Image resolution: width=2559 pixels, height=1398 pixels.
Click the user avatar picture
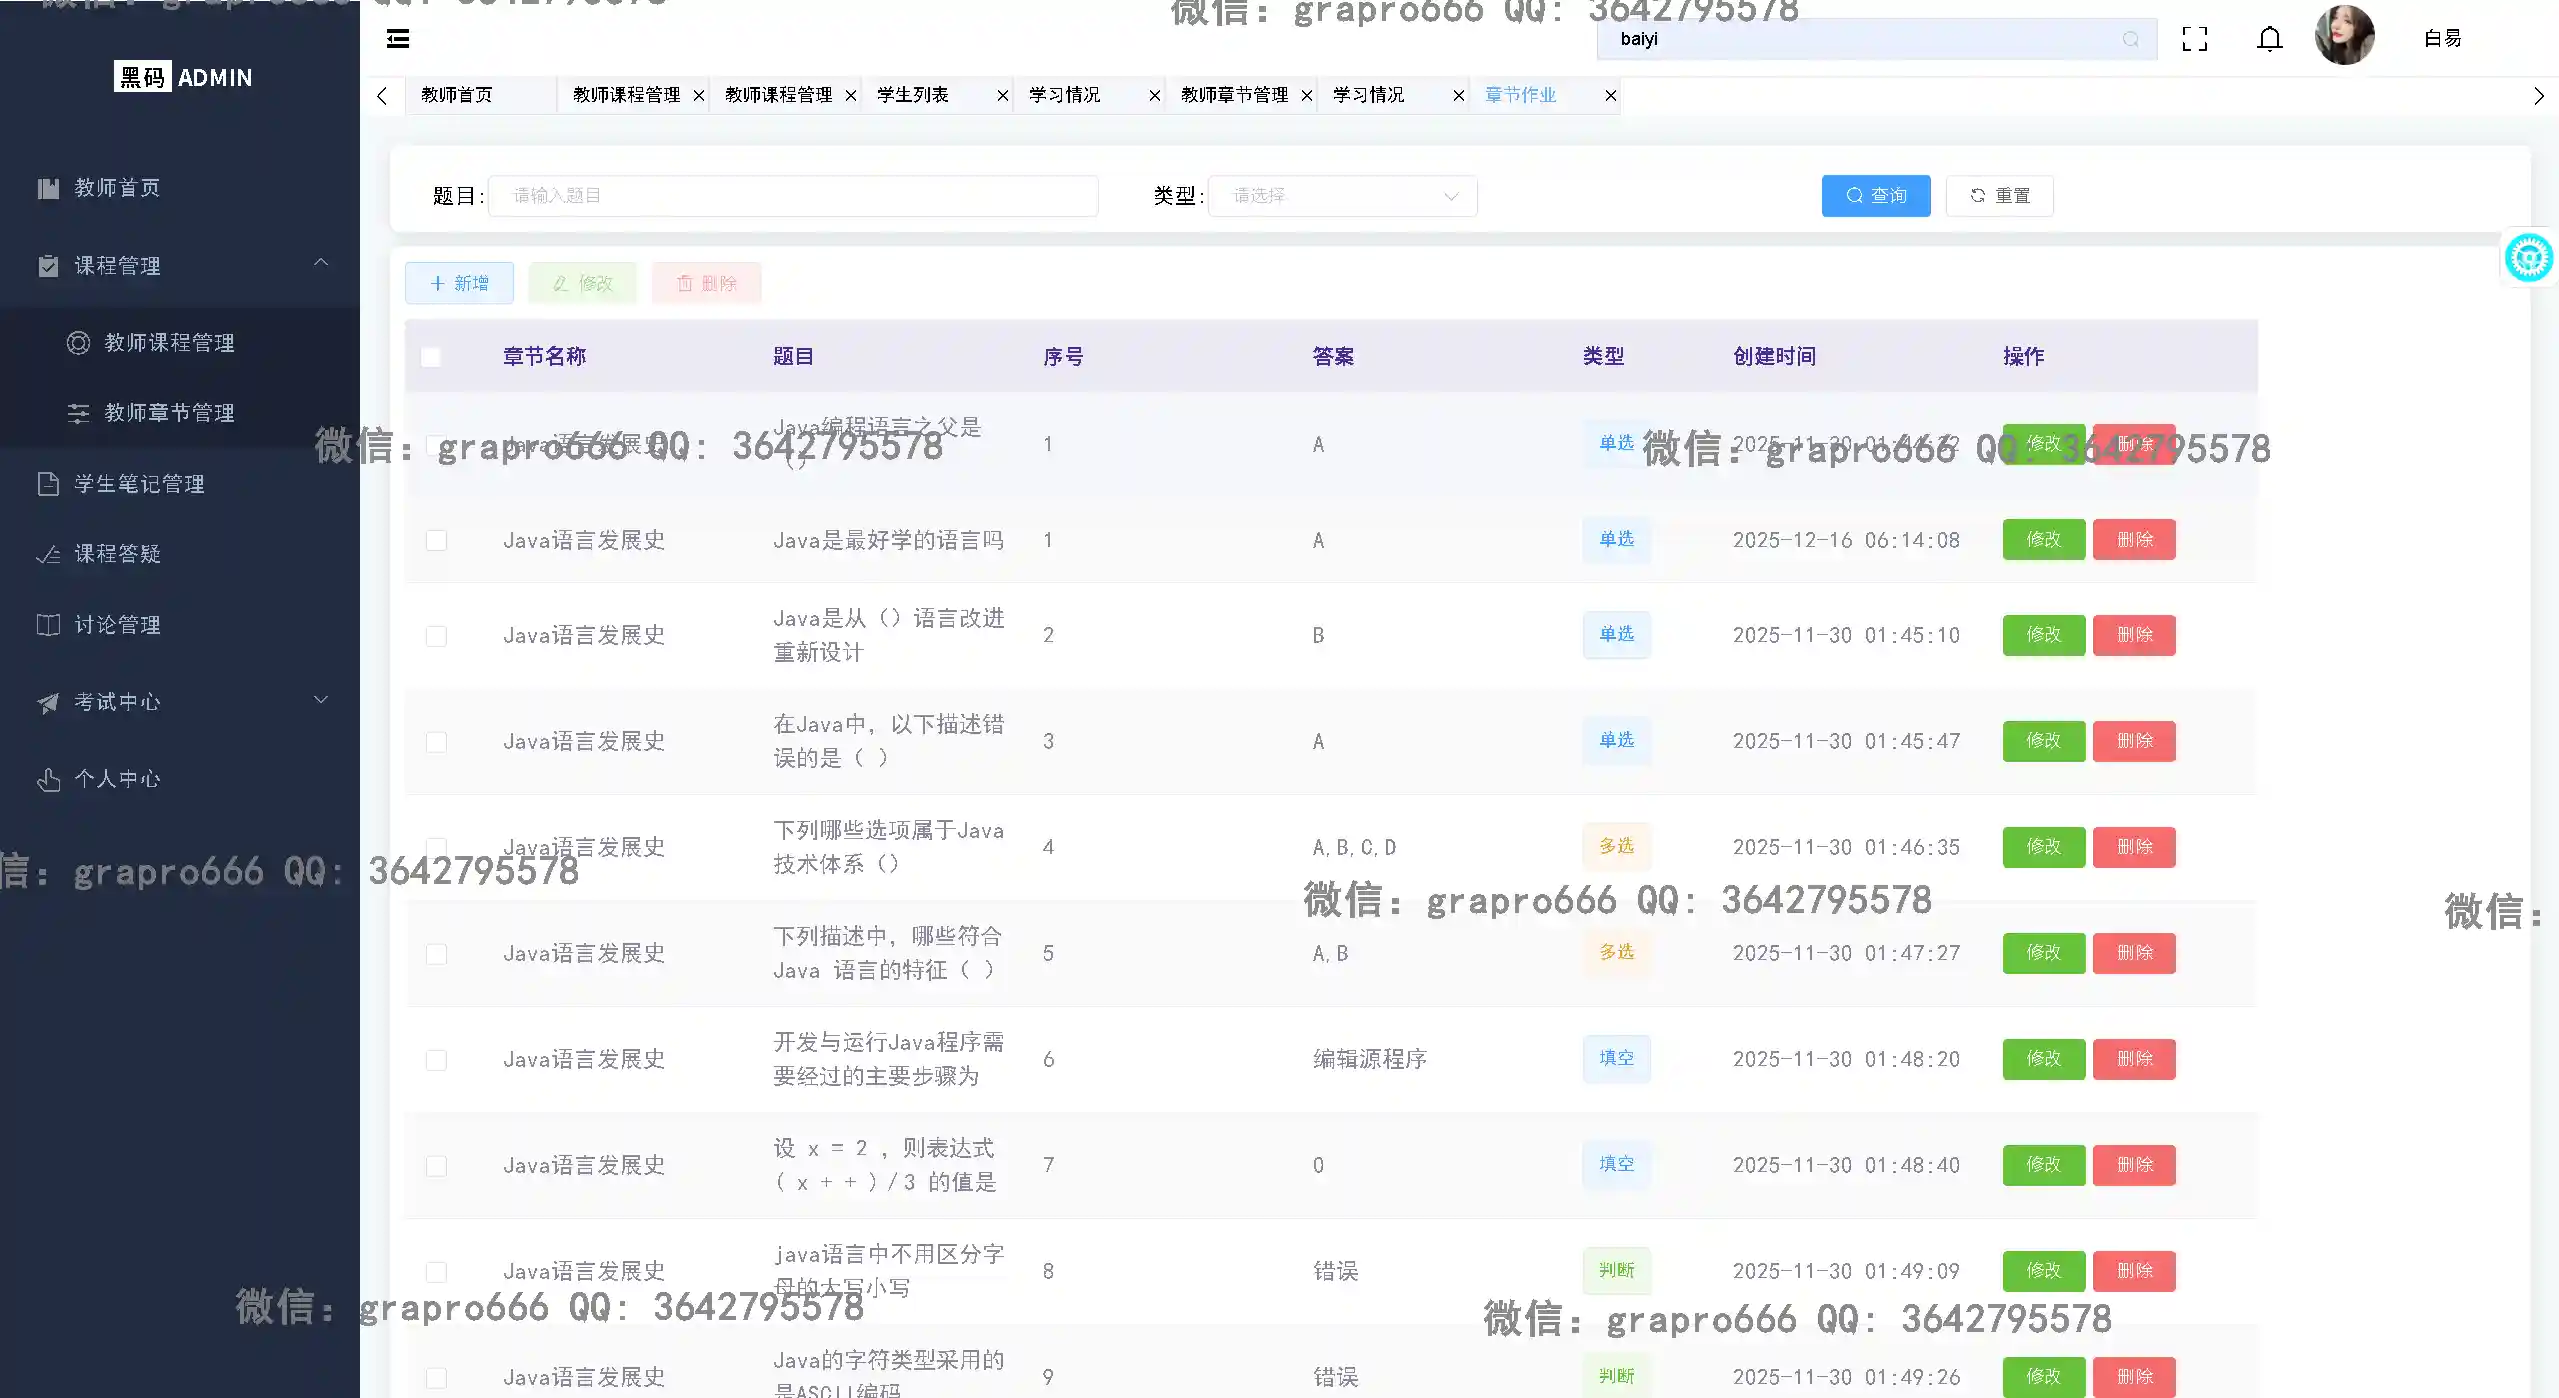(2344, 36)
